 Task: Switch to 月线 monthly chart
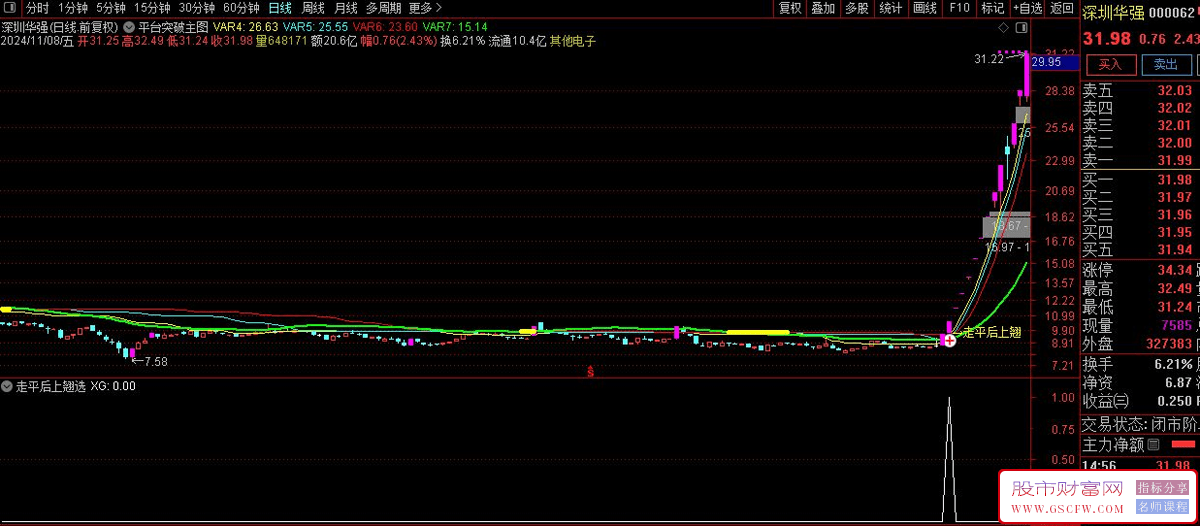[x=345, y=8]
